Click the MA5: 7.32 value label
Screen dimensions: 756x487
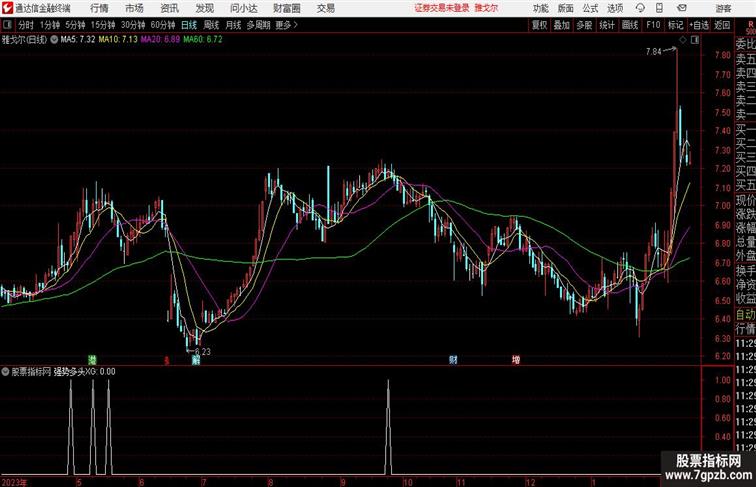(x=78, y=40)
